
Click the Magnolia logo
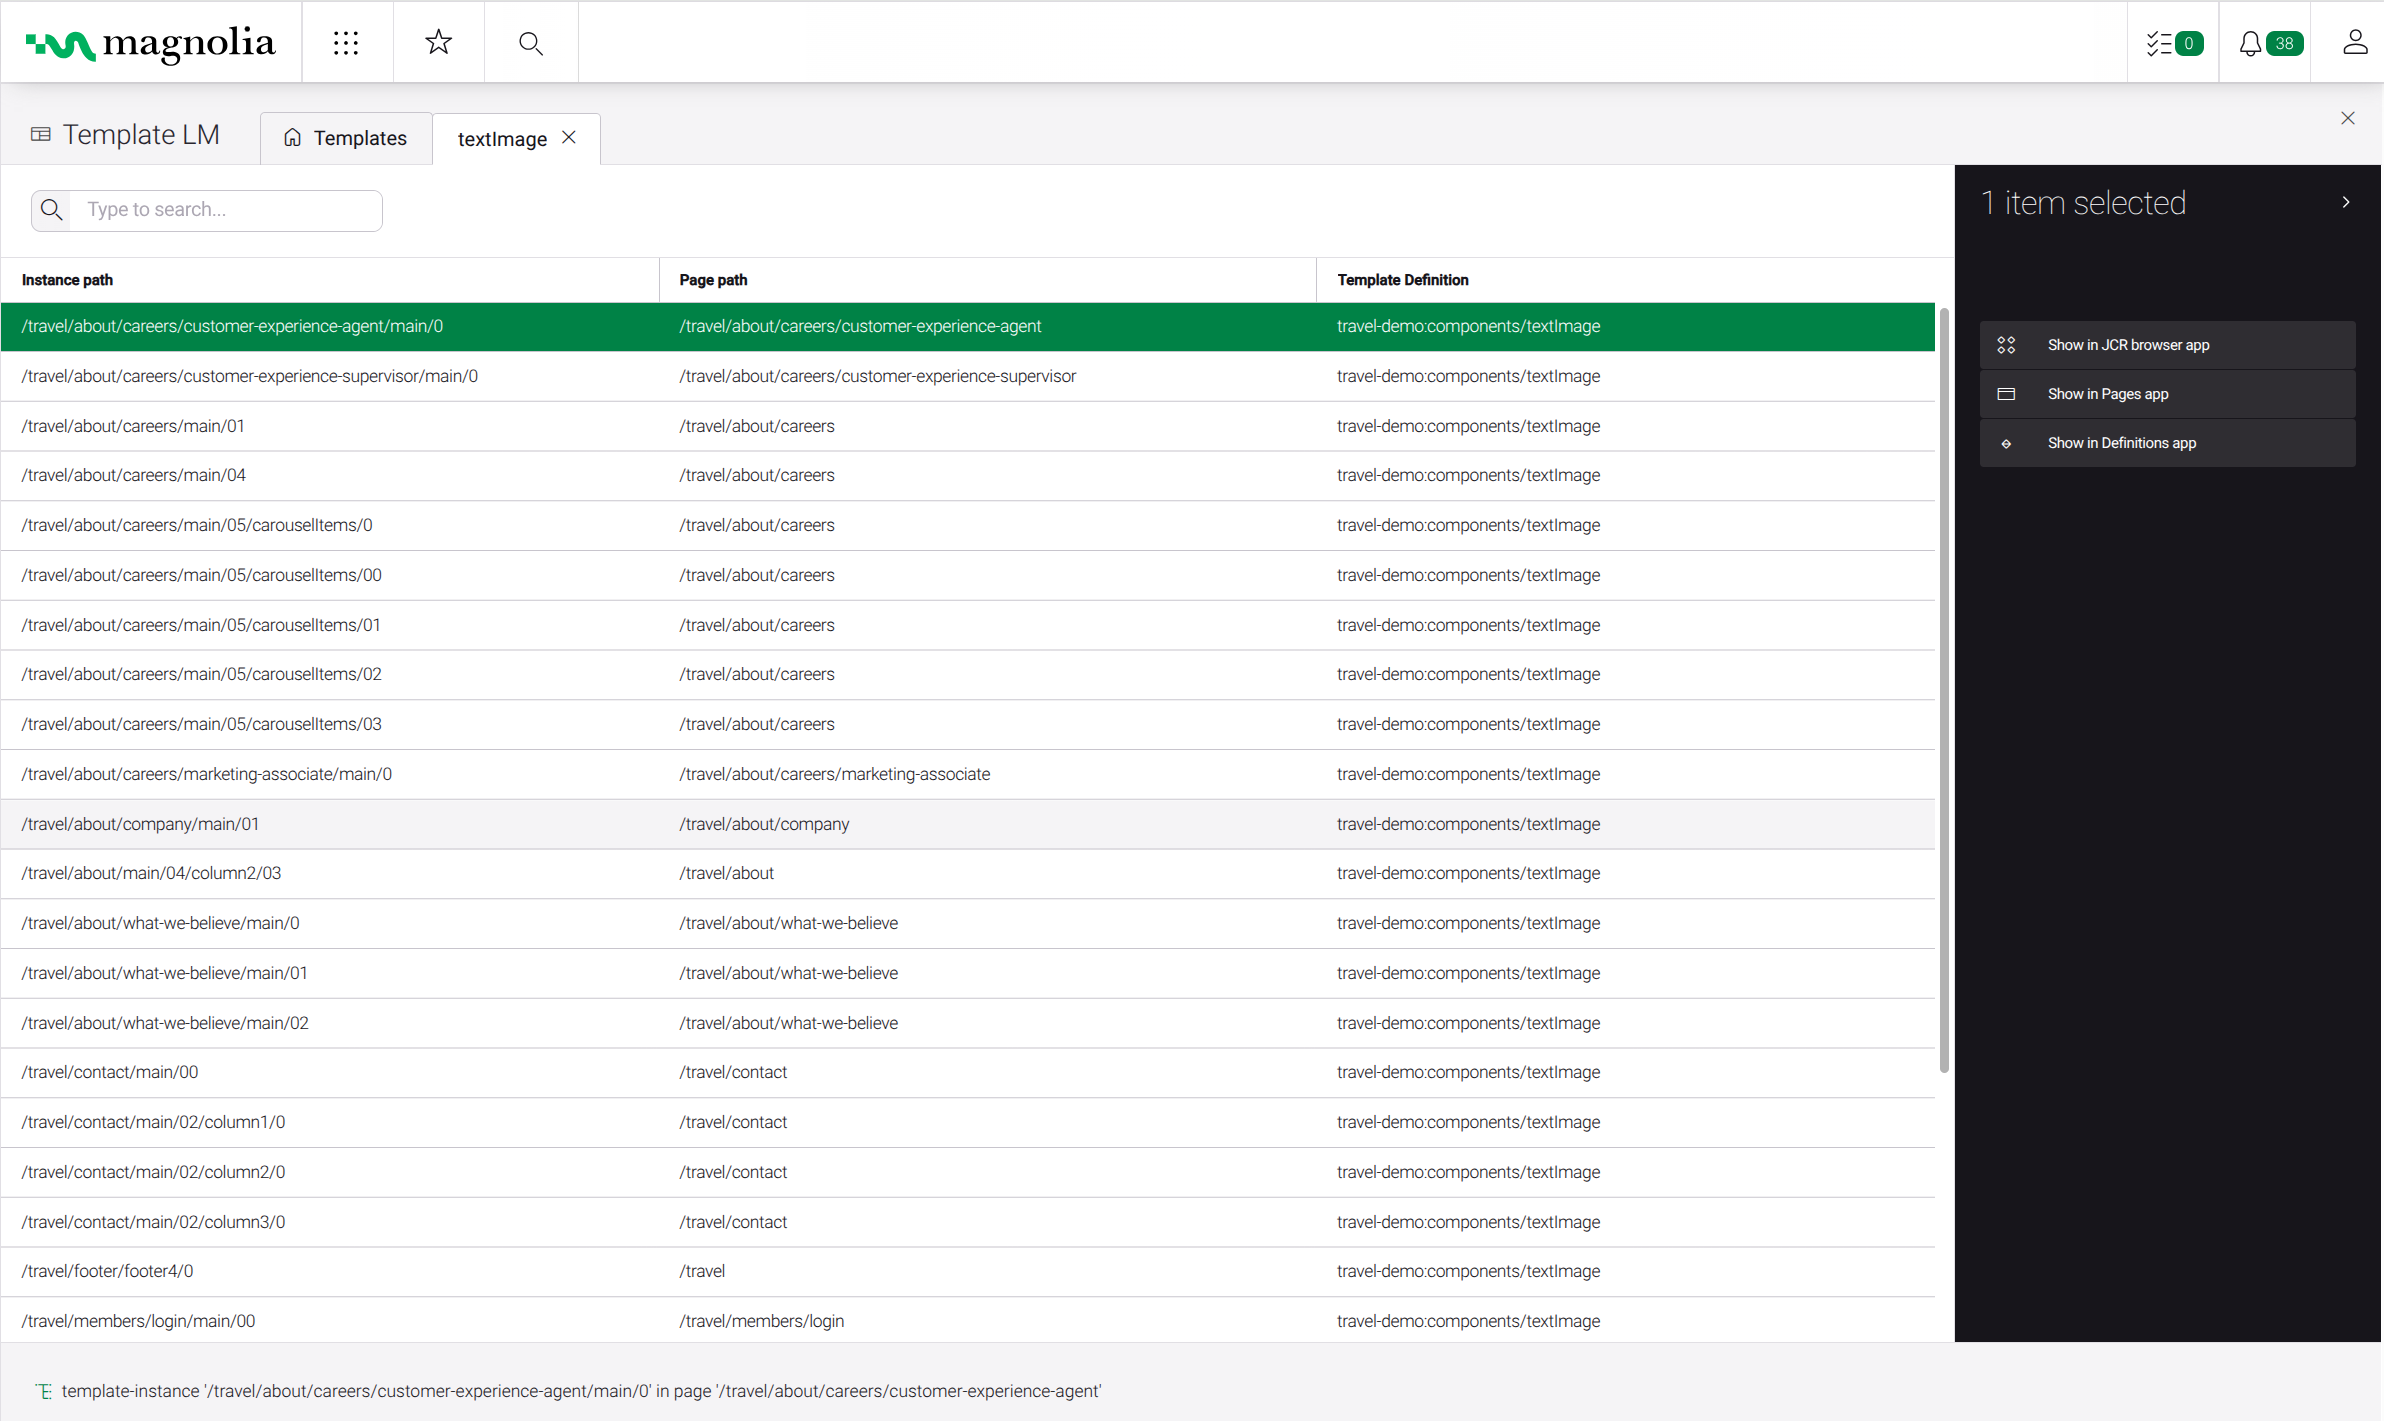pyautogui.click(x=150, y=43)
